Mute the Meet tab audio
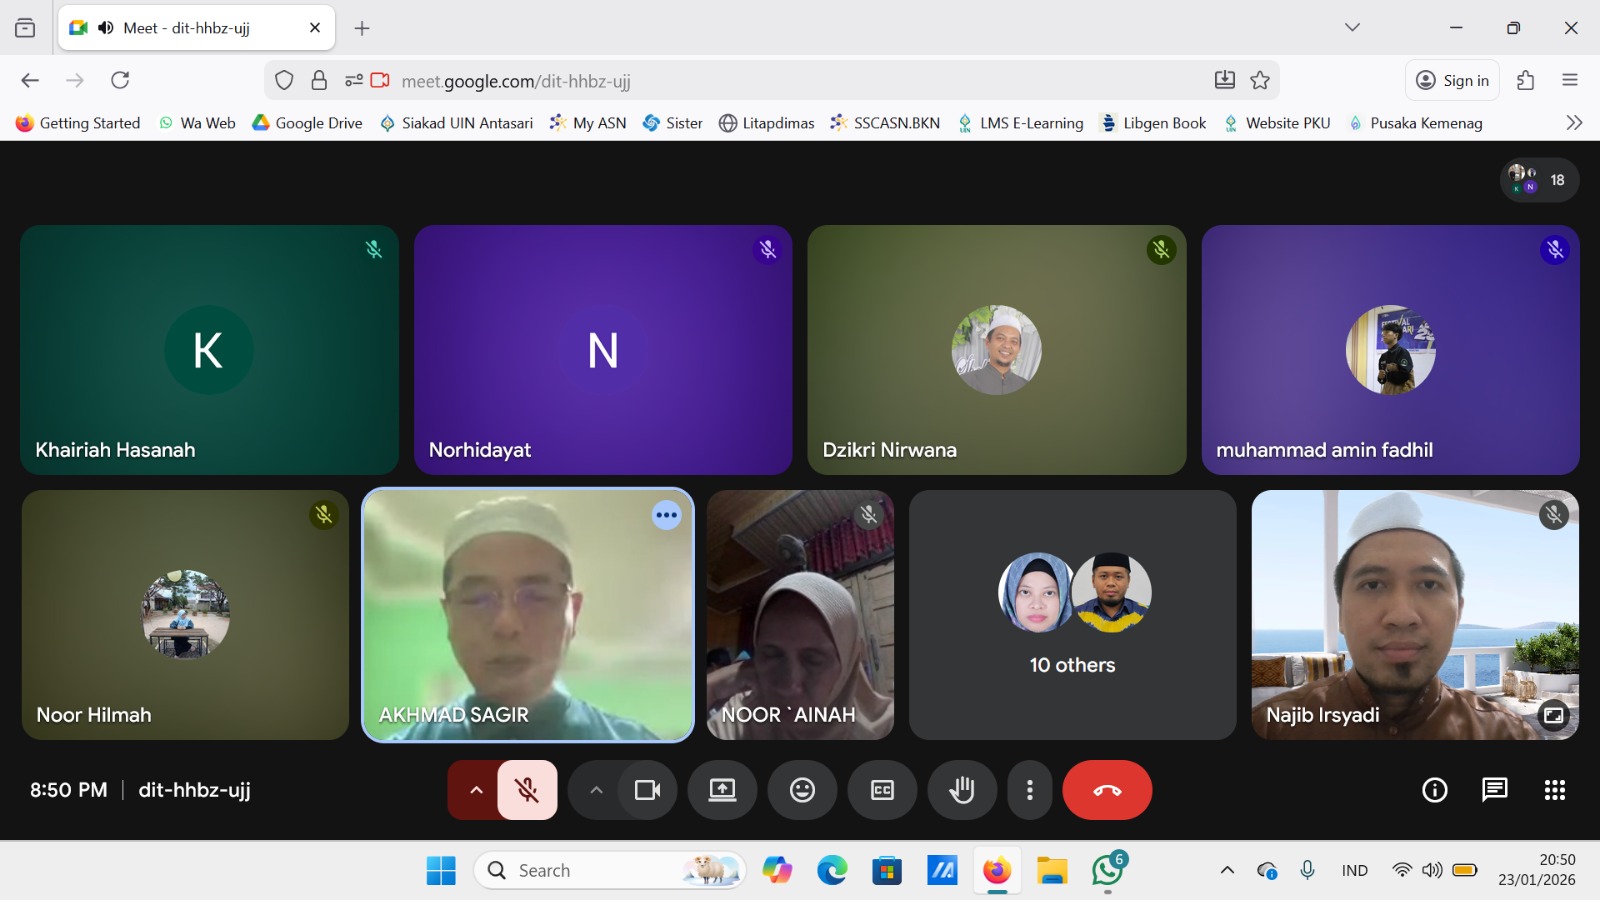 (x=106, y=28)
